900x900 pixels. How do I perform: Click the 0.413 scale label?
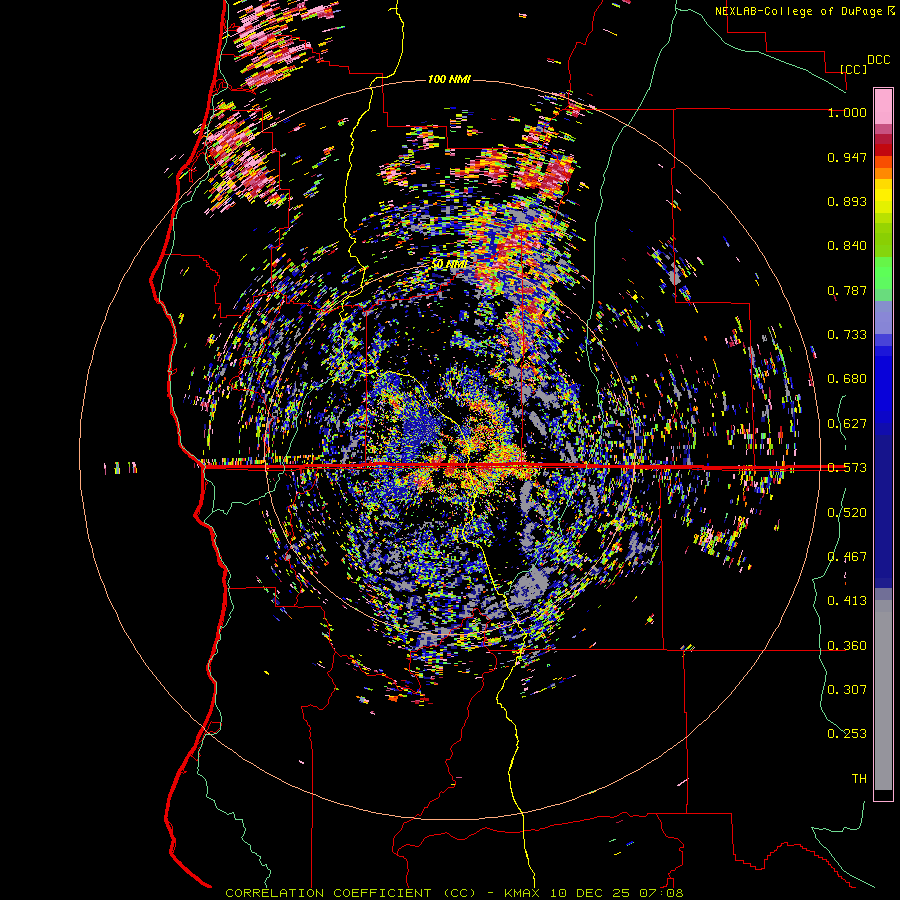point(847,601)
